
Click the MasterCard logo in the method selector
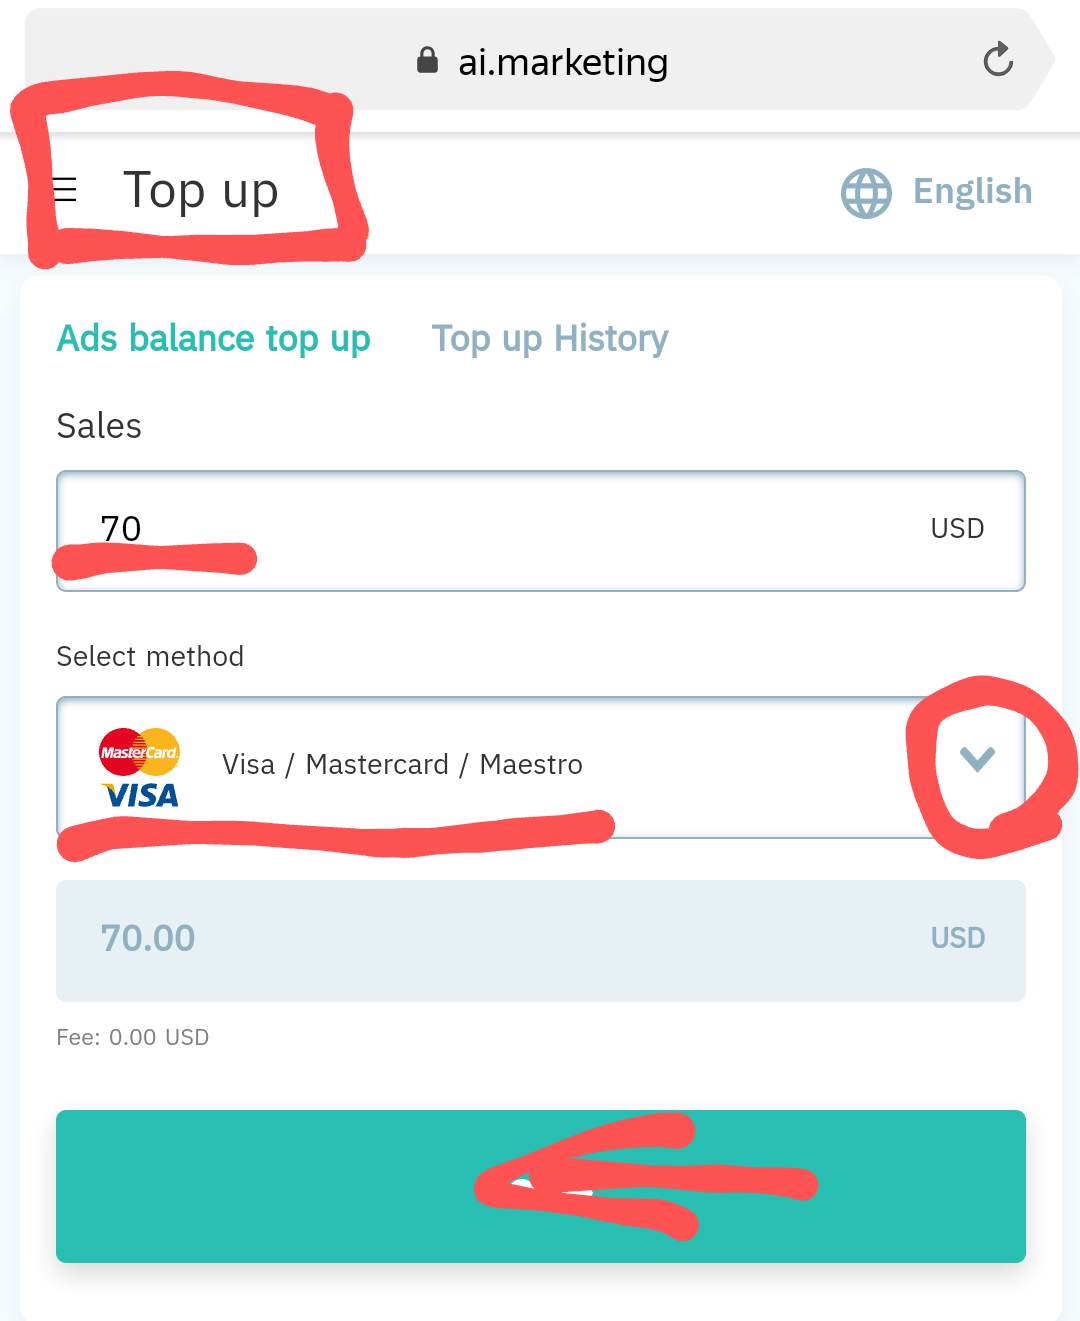click(139, 752)
